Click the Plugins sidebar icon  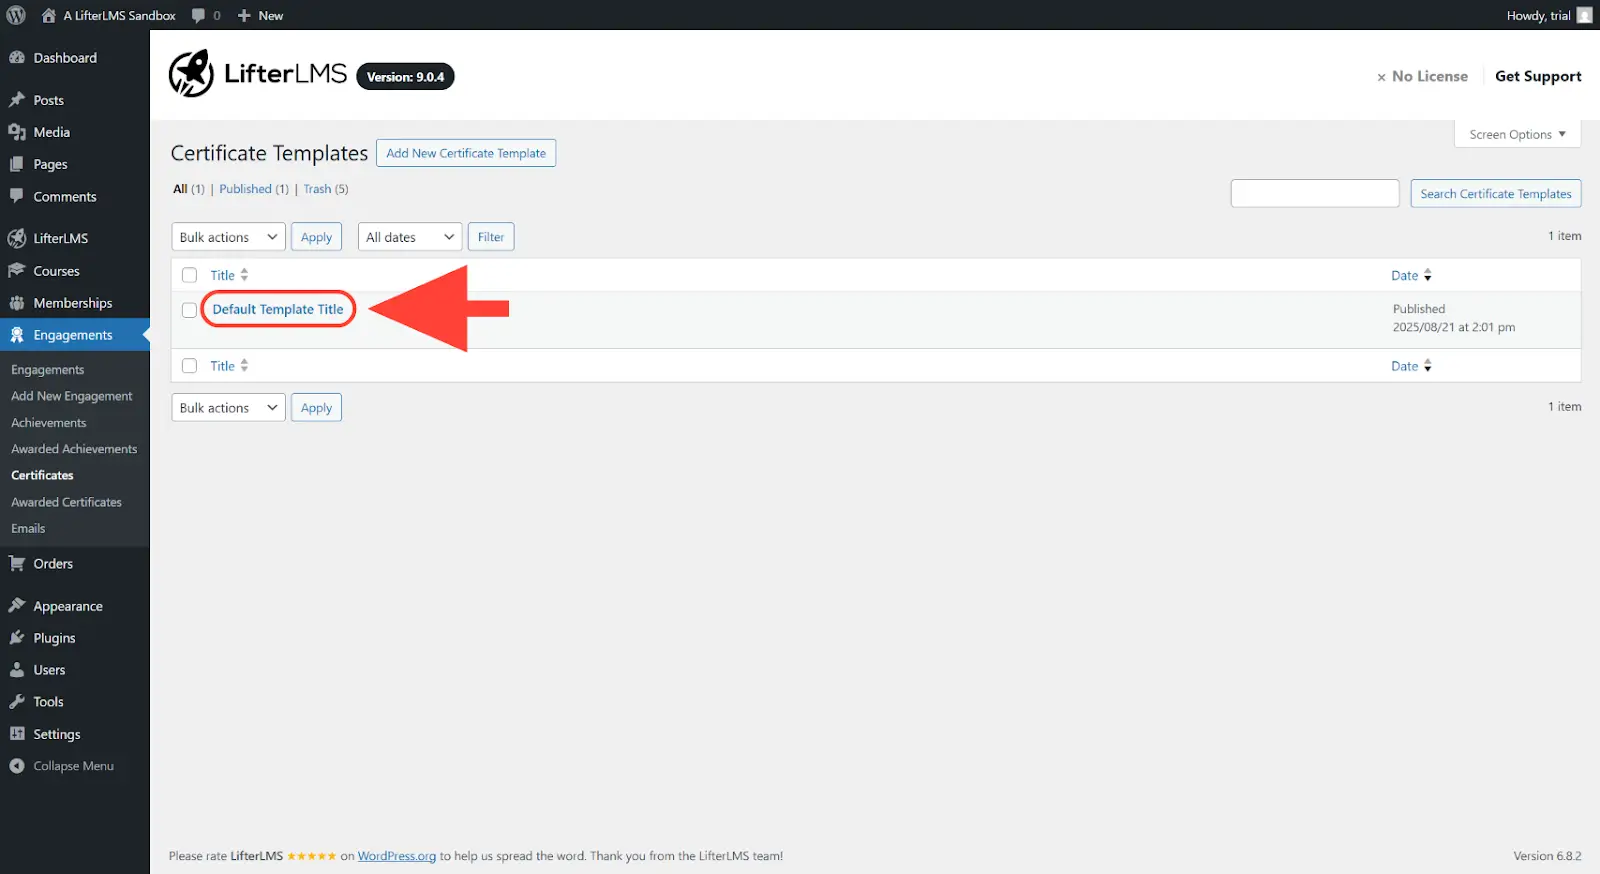click(17, 638)
